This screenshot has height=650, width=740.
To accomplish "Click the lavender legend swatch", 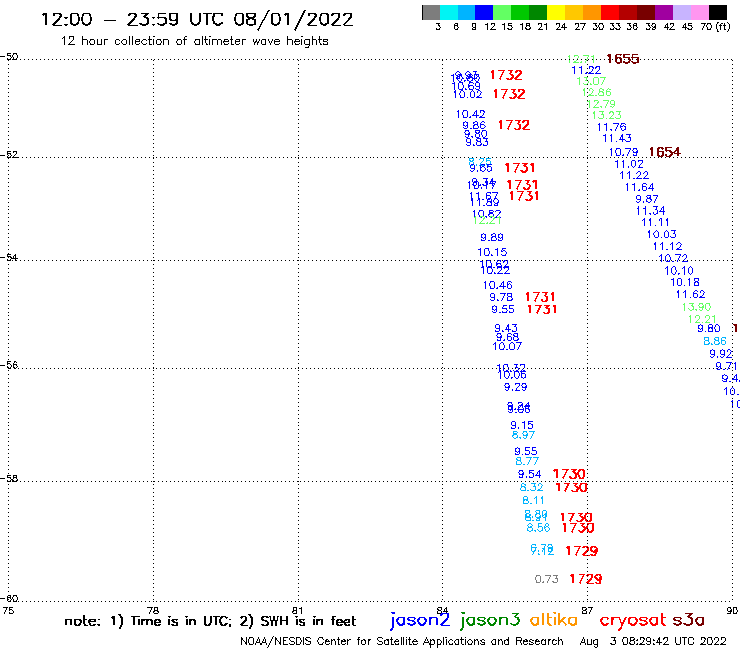I will (681, 12).
